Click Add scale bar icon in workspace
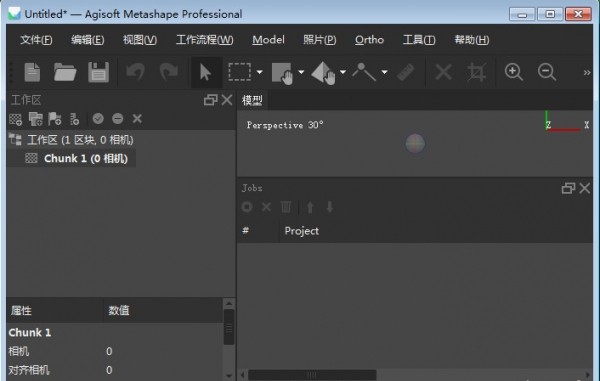This screenshot has width=600, height=381. pos(74,119)
